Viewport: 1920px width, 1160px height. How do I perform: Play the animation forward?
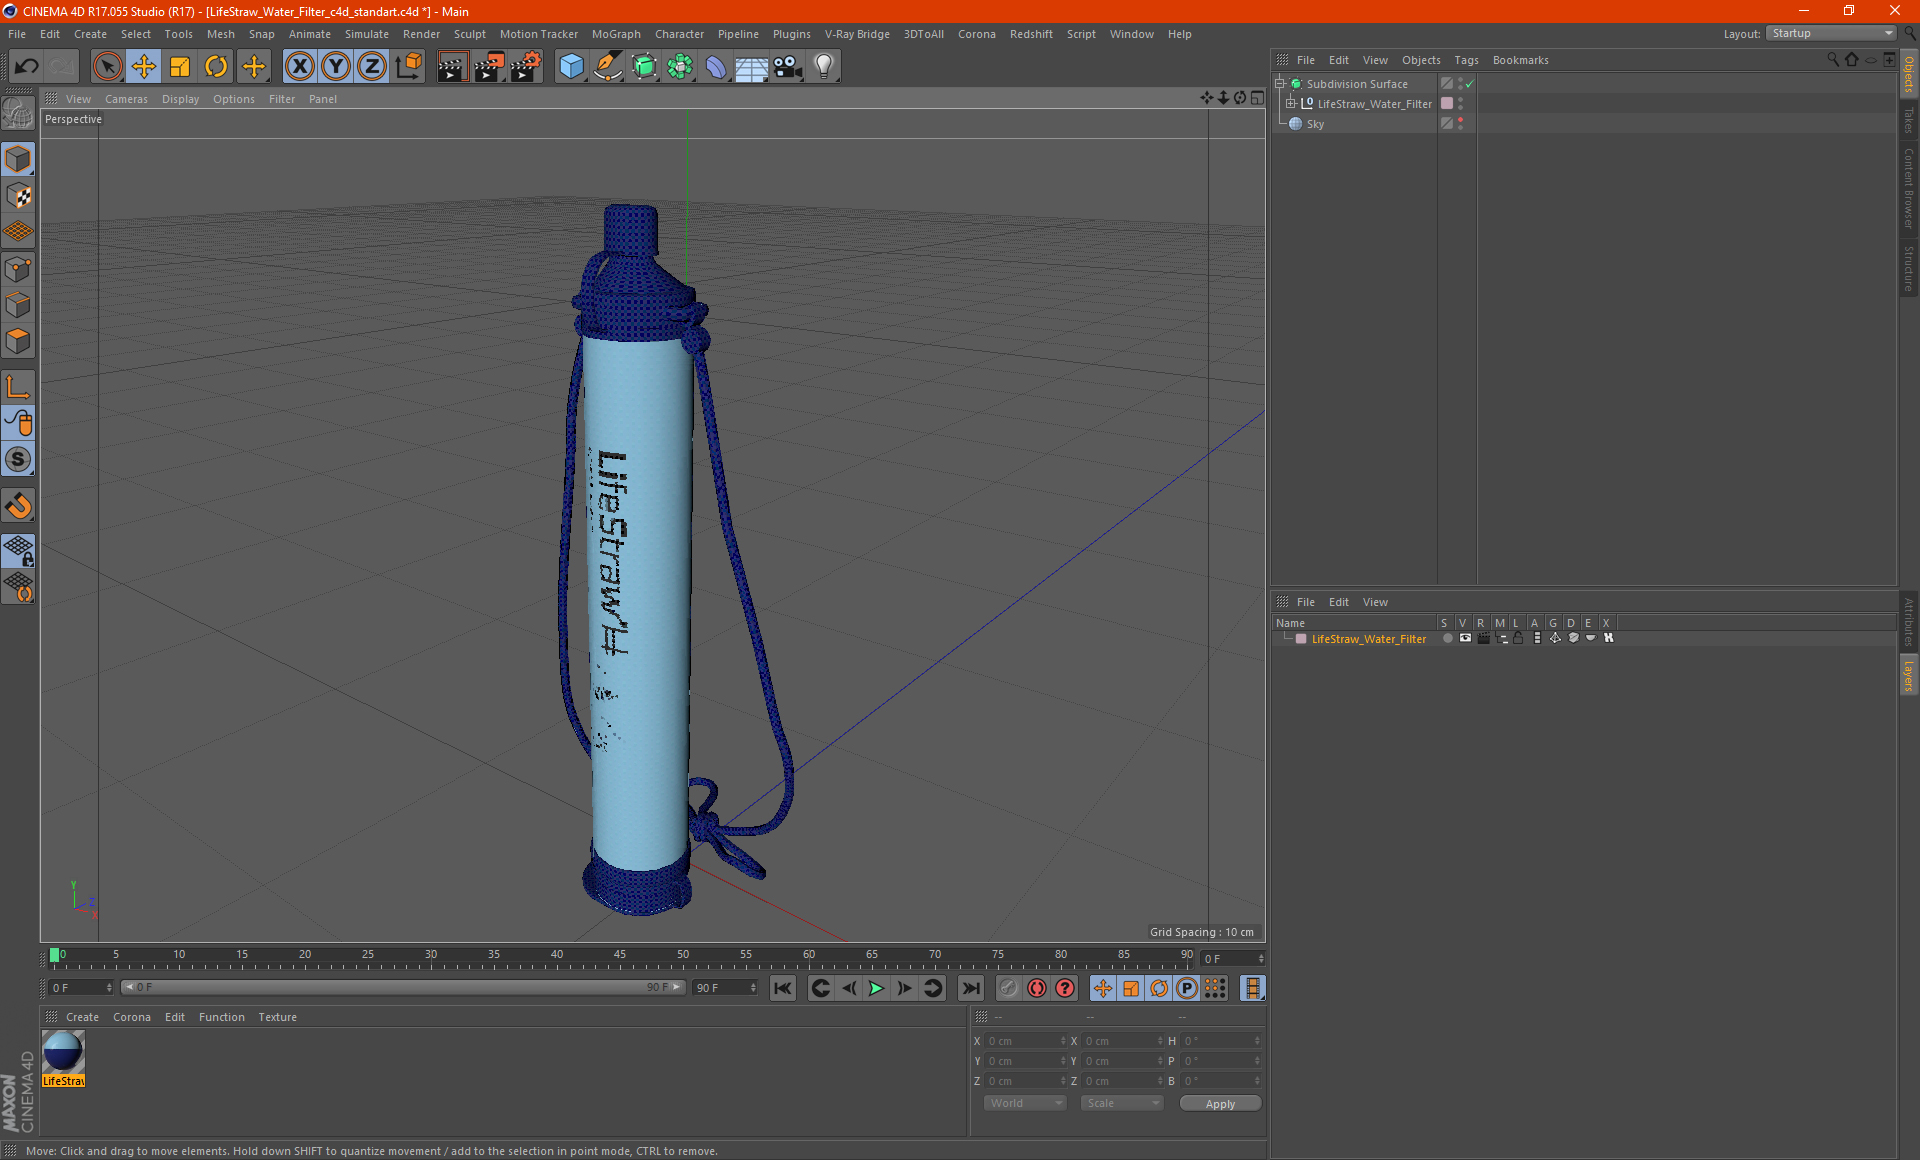[876, 988]
